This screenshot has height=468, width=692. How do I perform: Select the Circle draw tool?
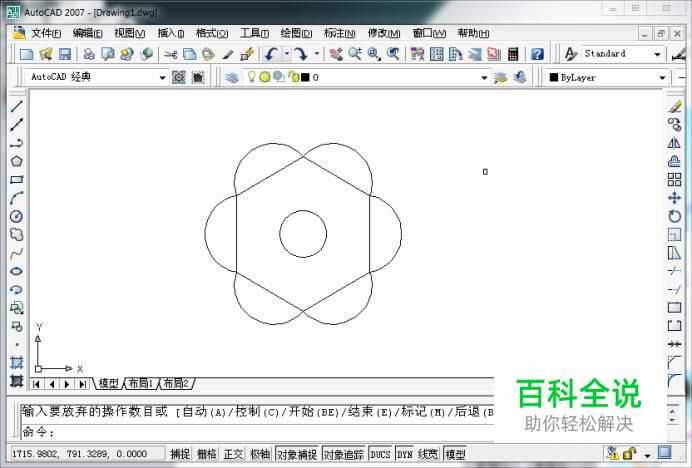click(x=16, y=216)
